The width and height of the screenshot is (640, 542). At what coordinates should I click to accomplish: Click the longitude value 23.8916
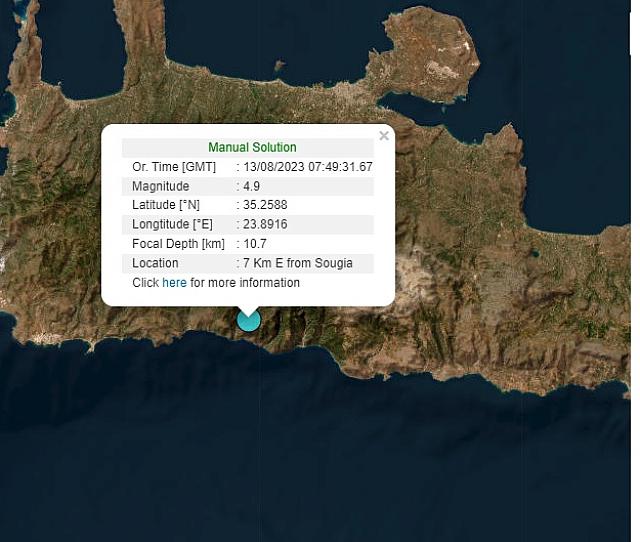coord(264,224)
